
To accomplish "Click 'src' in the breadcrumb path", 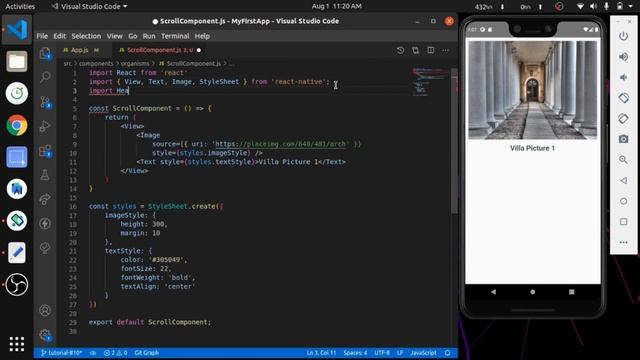I will coord(67,64).
